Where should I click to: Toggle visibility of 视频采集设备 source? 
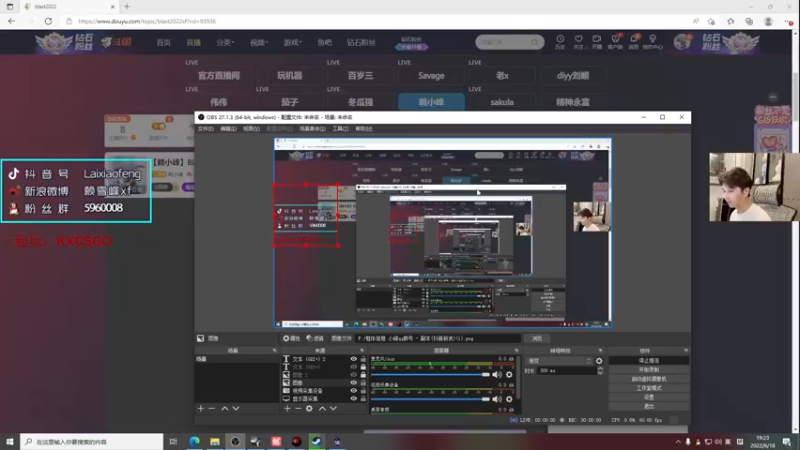pos(354,391)
